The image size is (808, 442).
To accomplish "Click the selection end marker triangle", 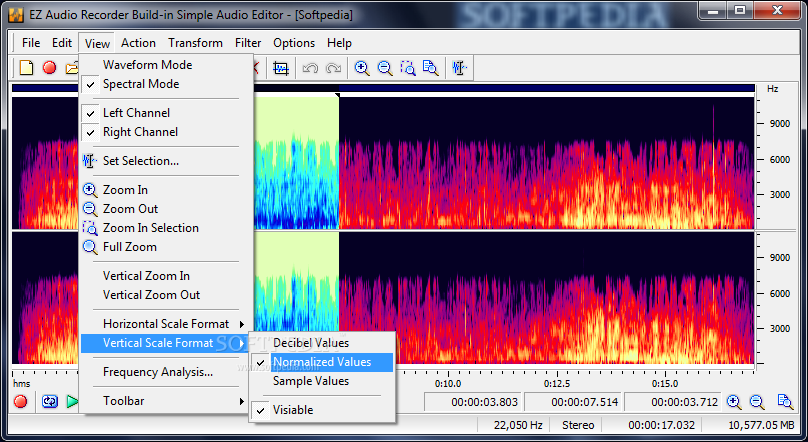I will 338,95.
